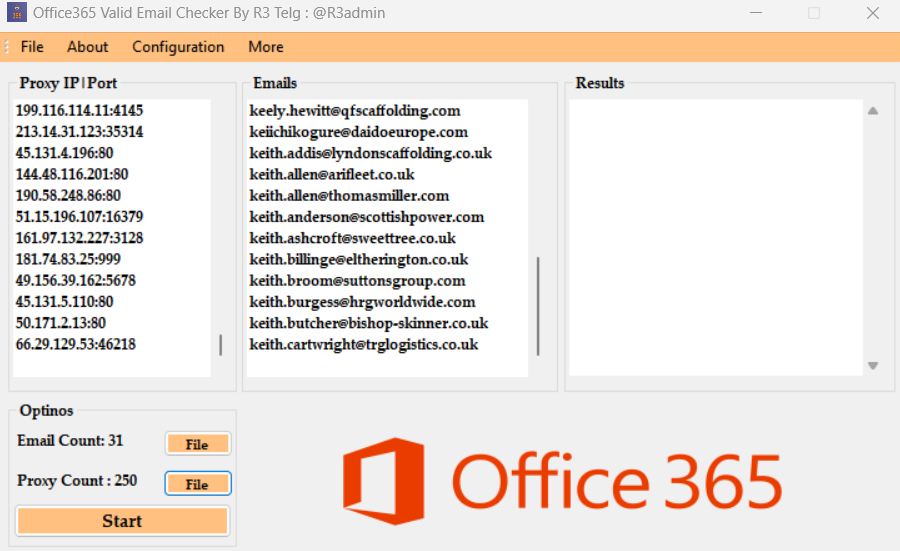Select proxy 45.131.4.196:80
The height and width of the screenshot is (551, 900).
[64, 153]
